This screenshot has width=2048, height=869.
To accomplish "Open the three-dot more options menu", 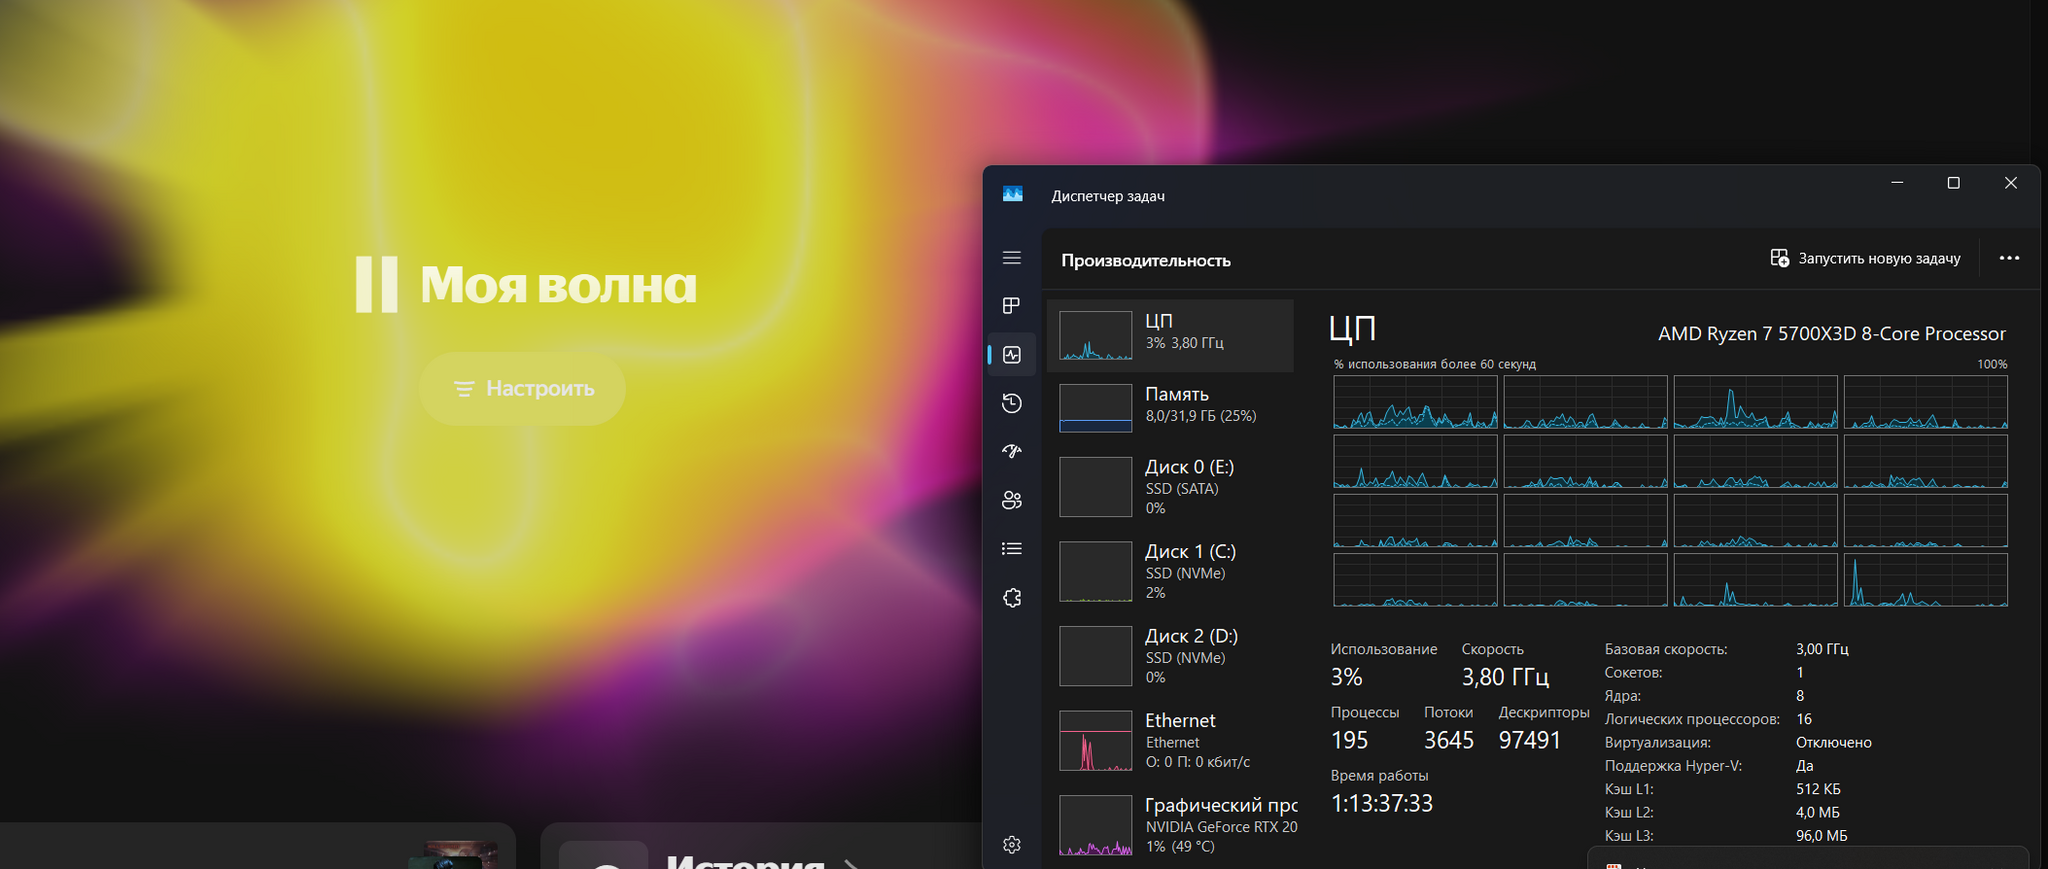I will point(2009,258).
